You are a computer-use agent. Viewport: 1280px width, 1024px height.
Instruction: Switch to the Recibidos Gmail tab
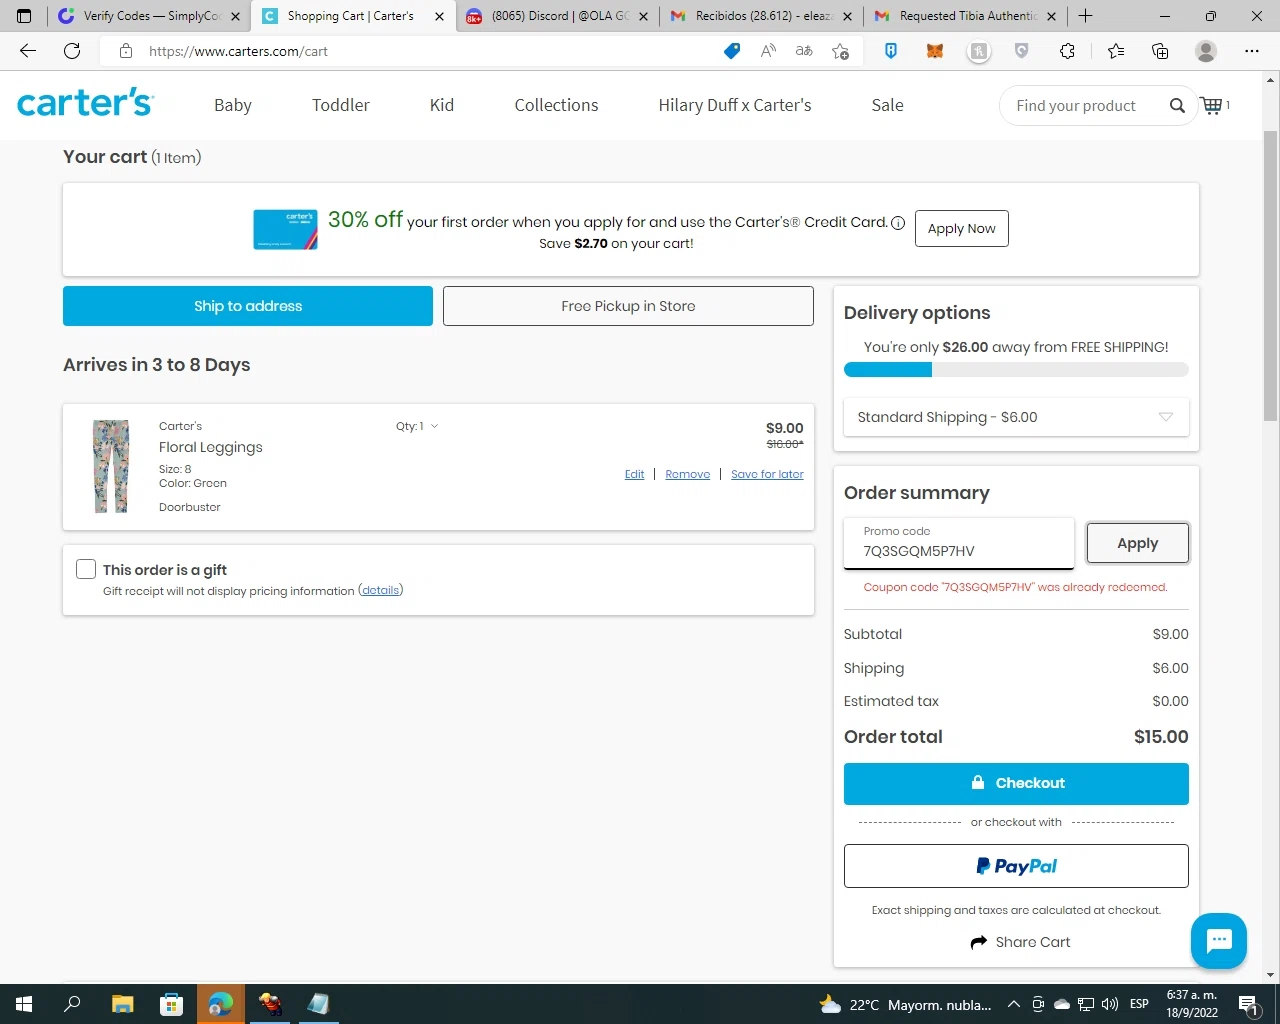point(759,16)
